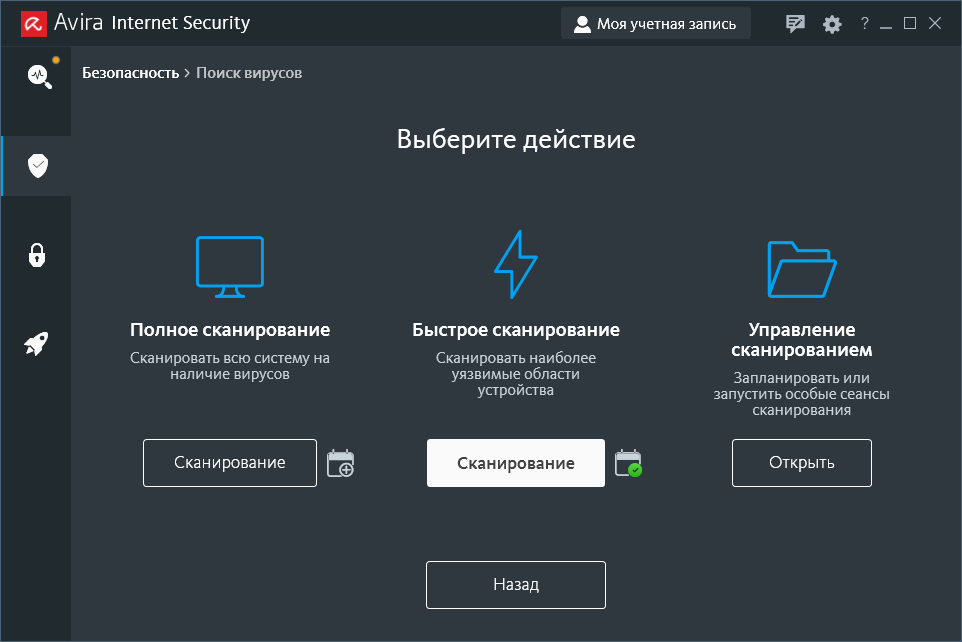Navigate to Безопасность in the breadcrumb
Screen dimensions: 962x642
pos(130,73)
